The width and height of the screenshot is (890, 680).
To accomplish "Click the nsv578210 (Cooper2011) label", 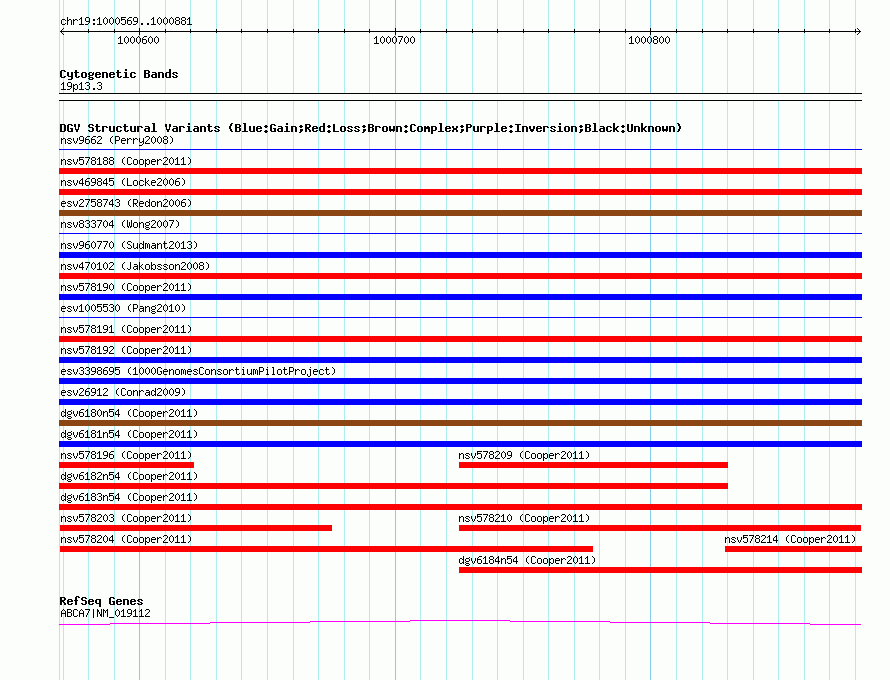I will coord(524,518).
